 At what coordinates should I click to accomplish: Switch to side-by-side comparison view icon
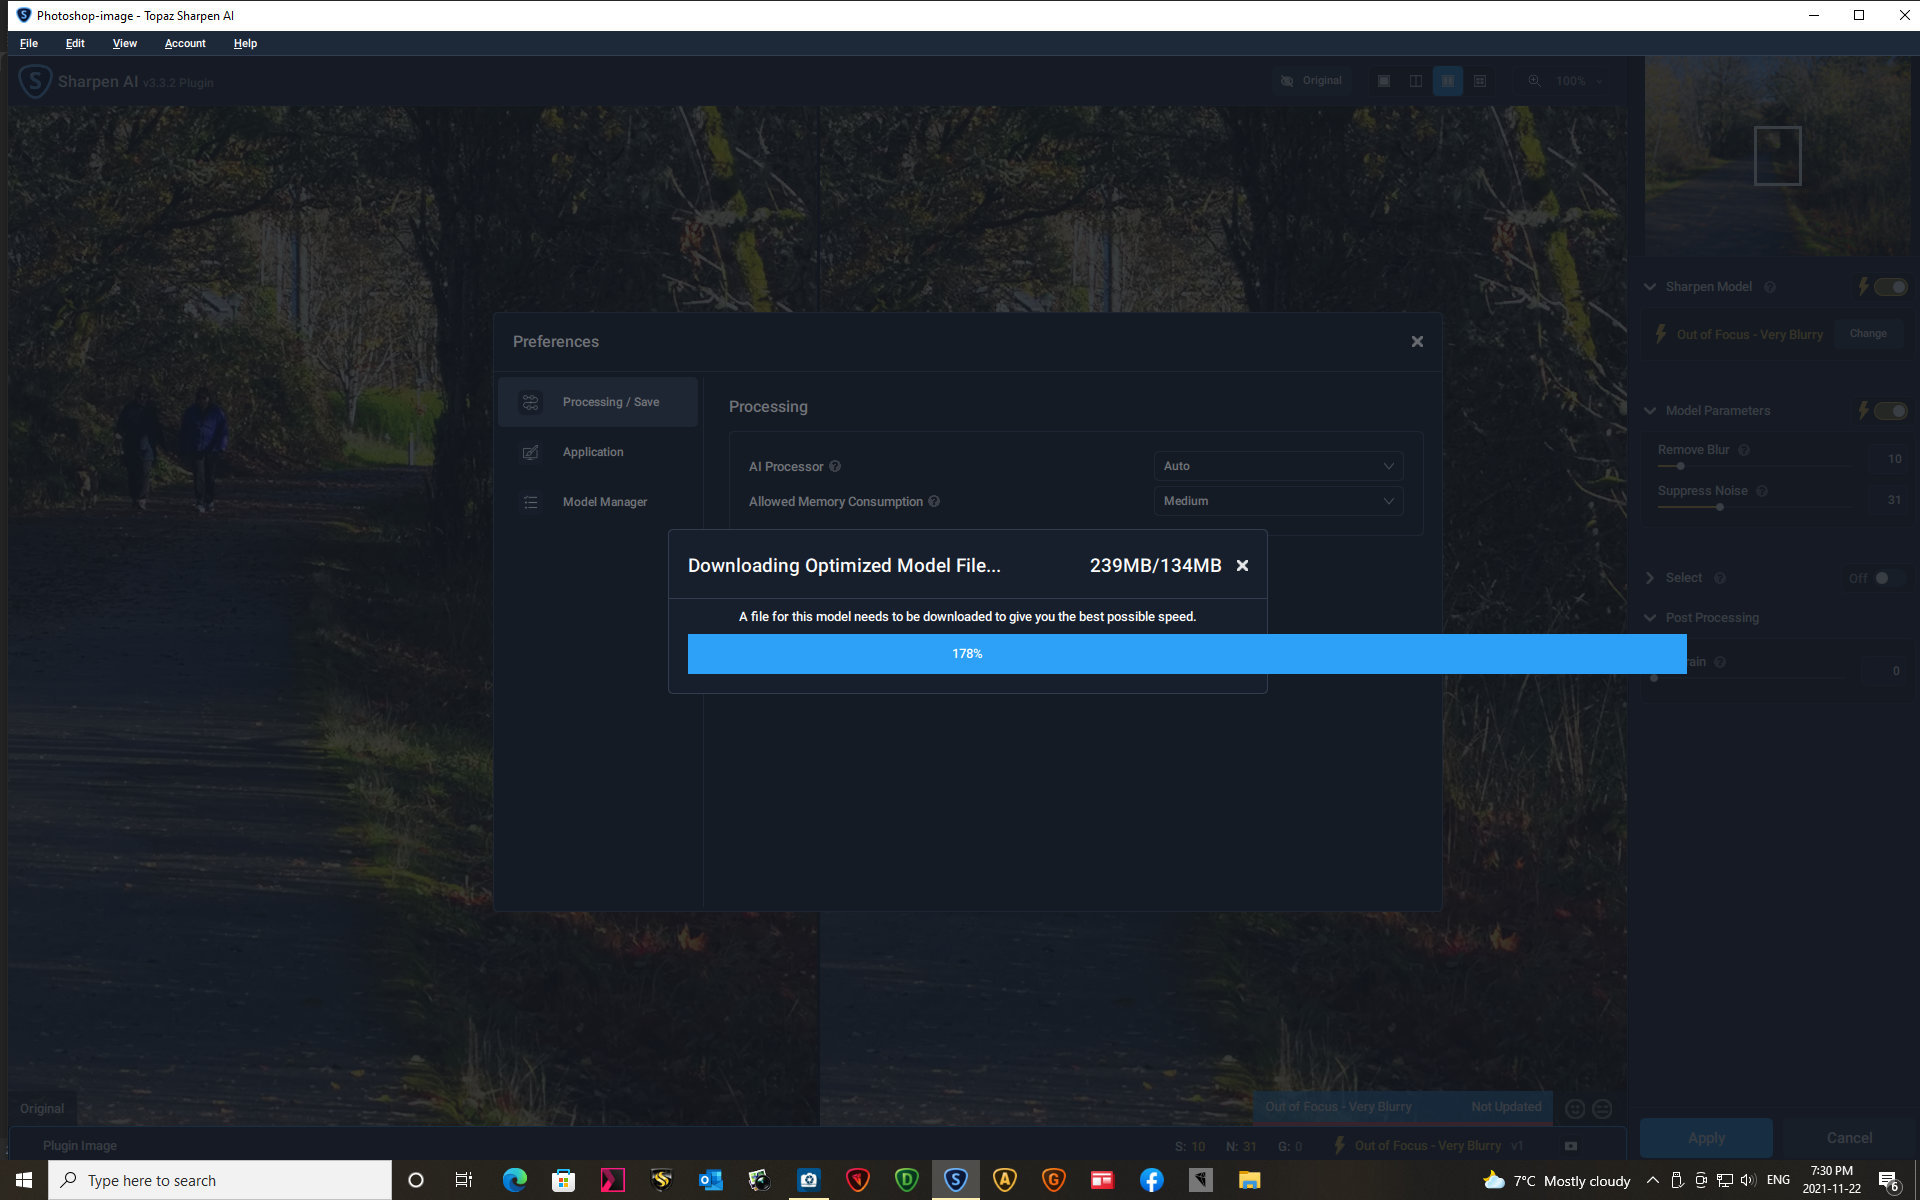click(x=1447, y=81)
